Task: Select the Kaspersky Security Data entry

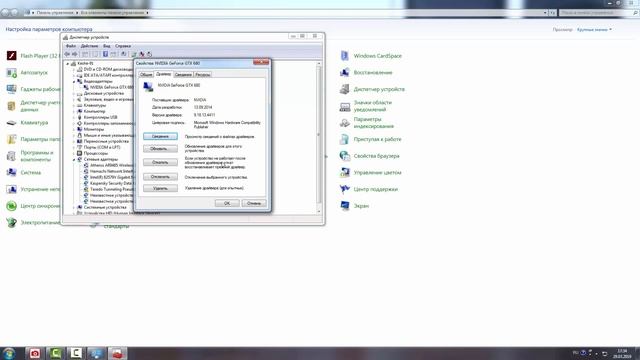Action: click(x=109, y=183)
